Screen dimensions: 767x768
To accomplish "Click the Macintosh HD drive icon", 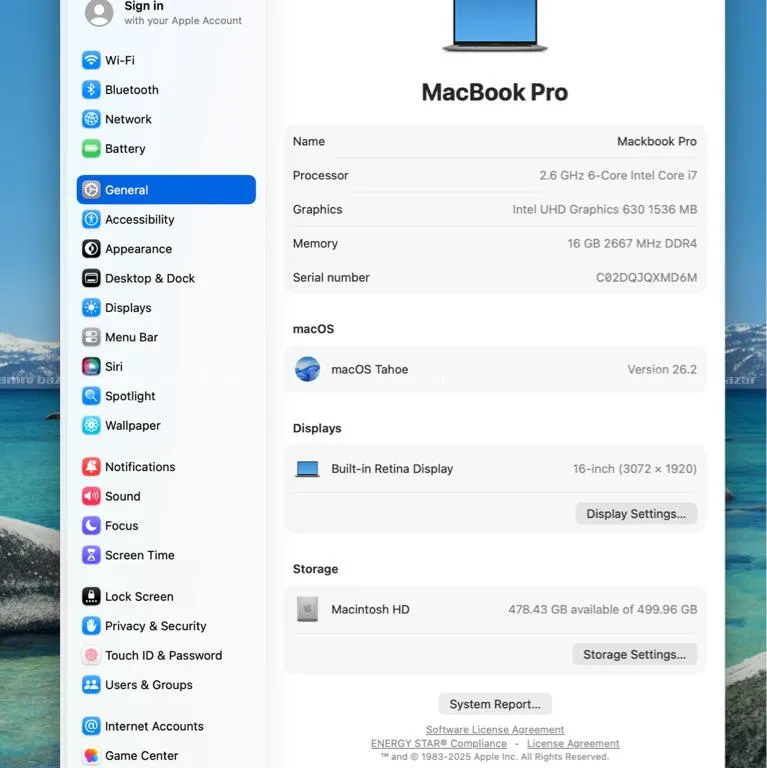I will point(308,609).
